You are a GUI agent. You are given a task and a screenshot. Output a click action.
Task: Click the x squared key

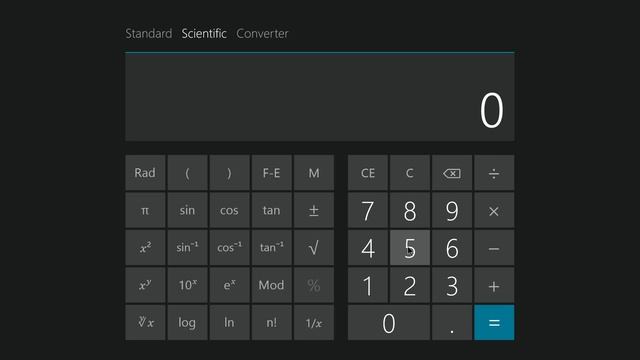point(145,248)
